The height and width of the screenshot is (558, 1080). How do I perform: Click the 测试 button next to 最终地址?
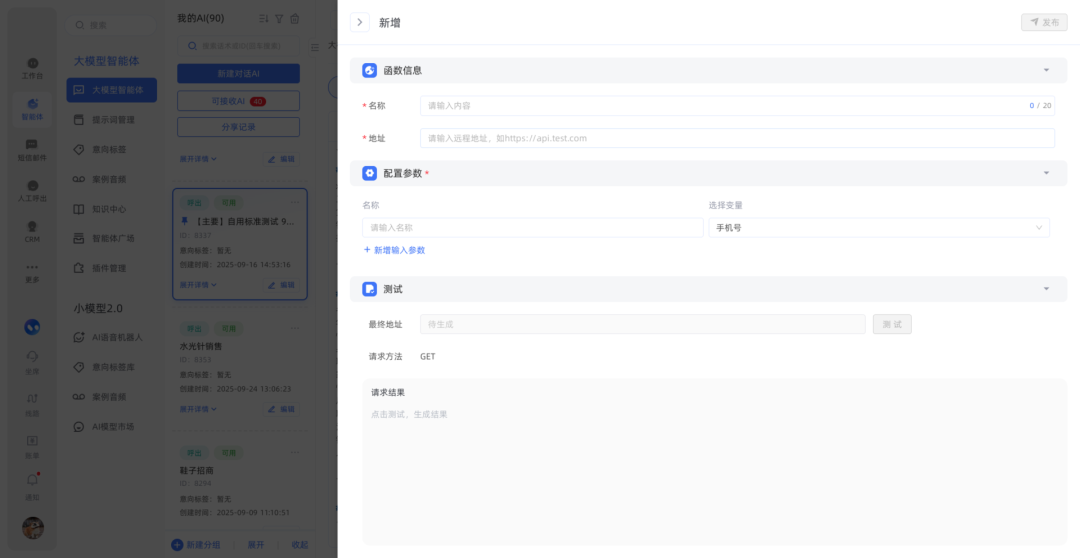(892, 324)
